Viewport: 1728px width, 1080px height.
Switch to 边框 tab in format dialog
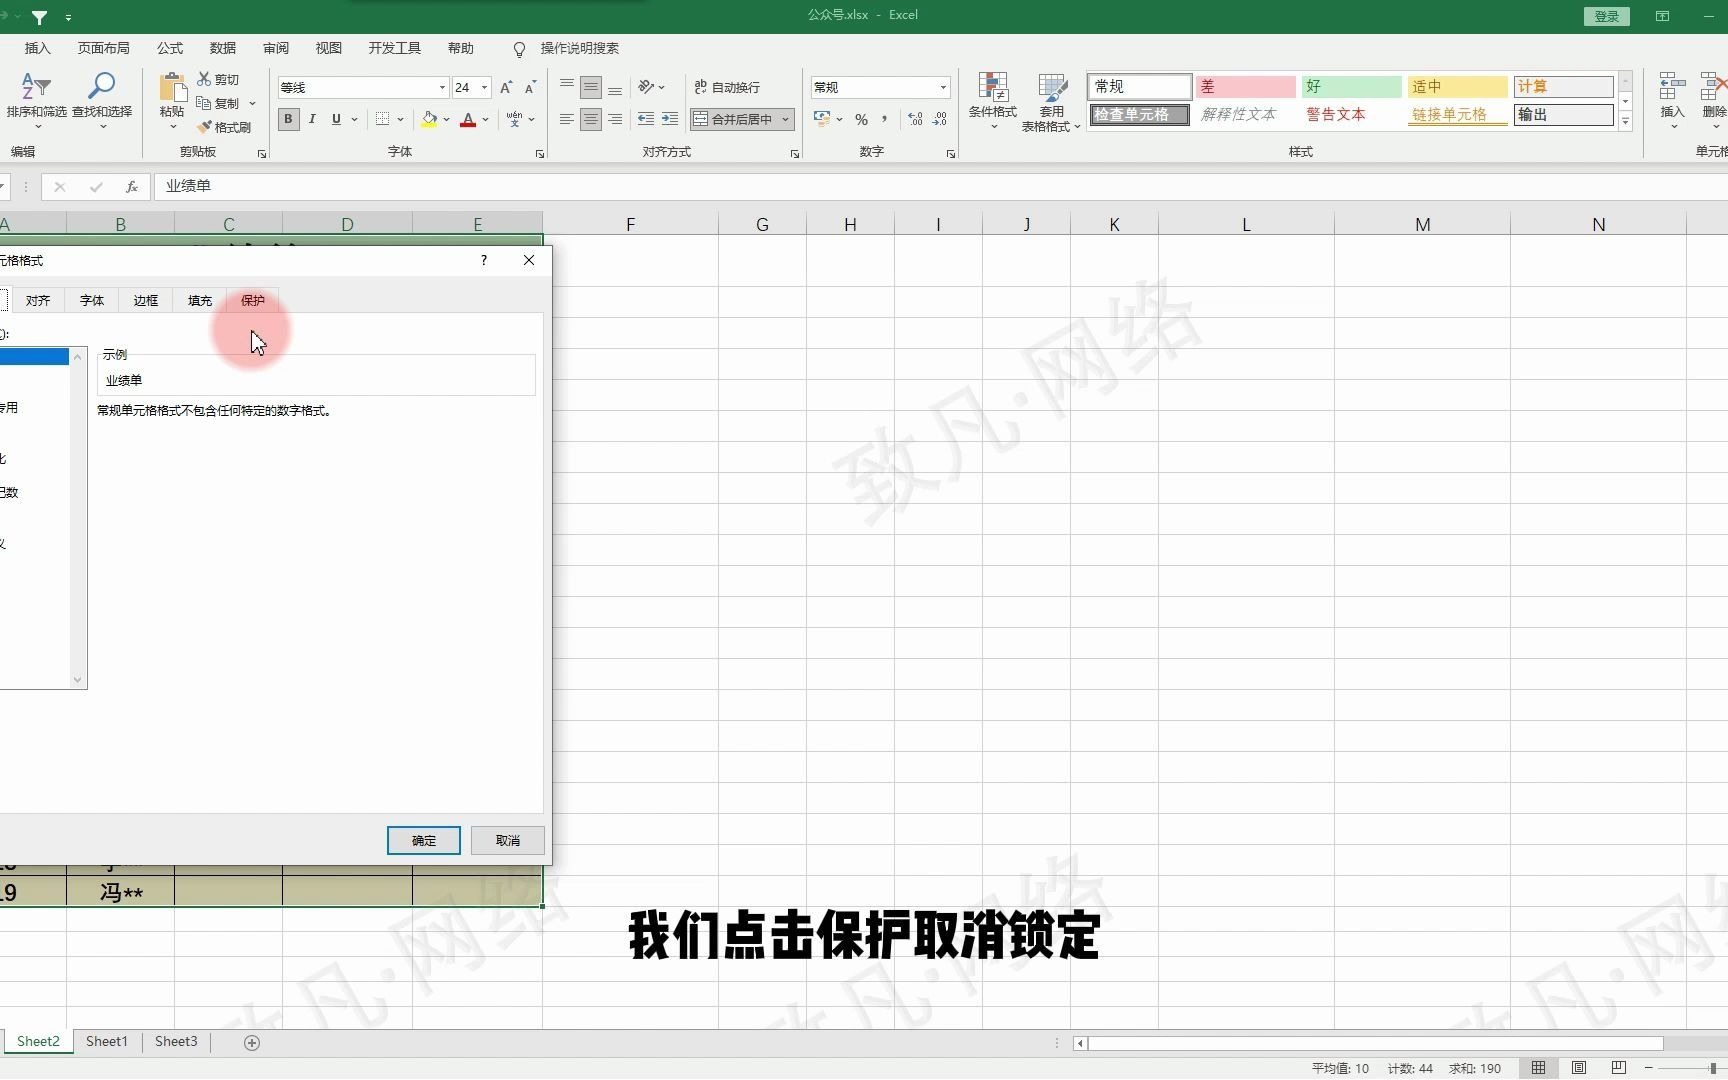[x=146, y=300]
